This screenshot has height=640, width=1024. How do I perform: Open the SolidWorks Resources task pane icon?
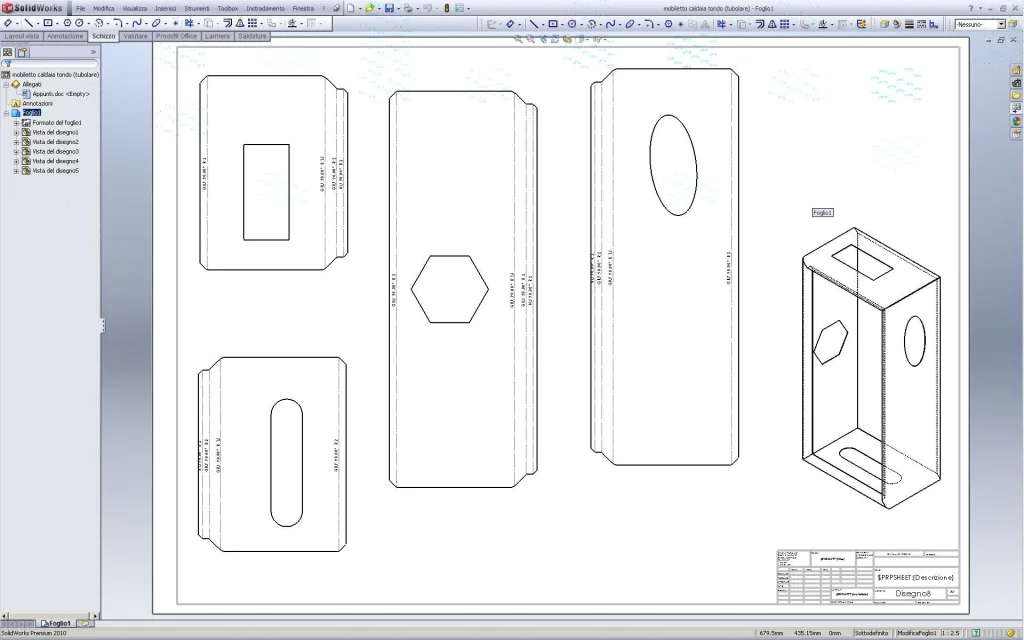click(x=1016, y=70)
